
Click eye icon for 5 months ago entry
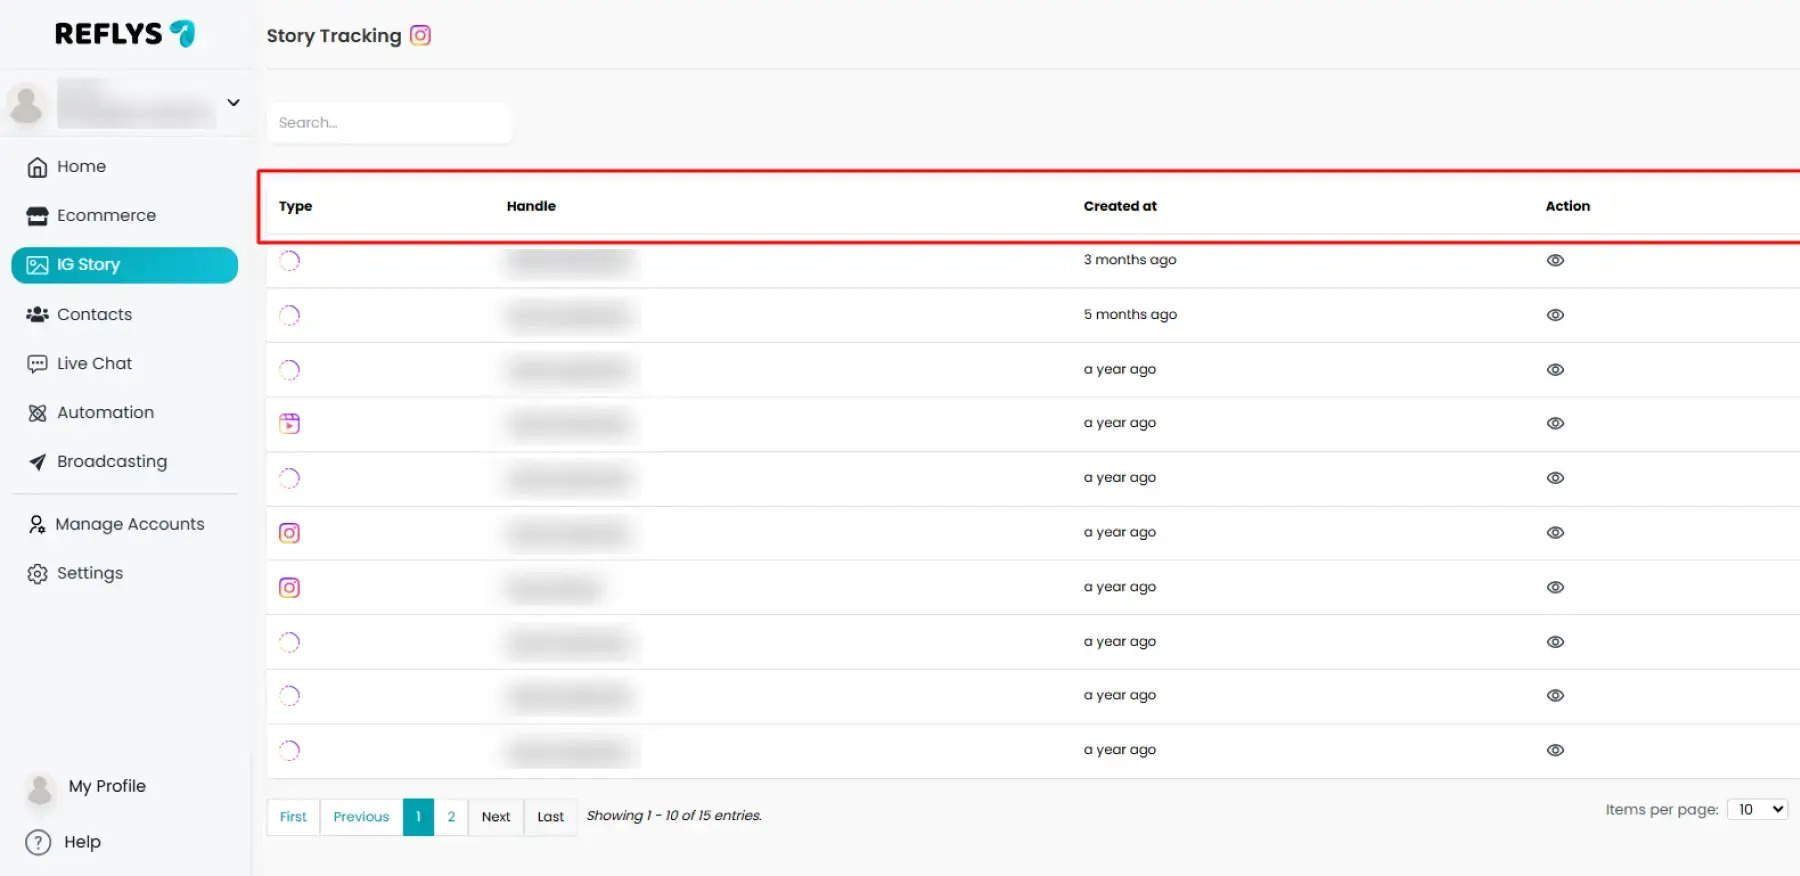click(1555, 315)
